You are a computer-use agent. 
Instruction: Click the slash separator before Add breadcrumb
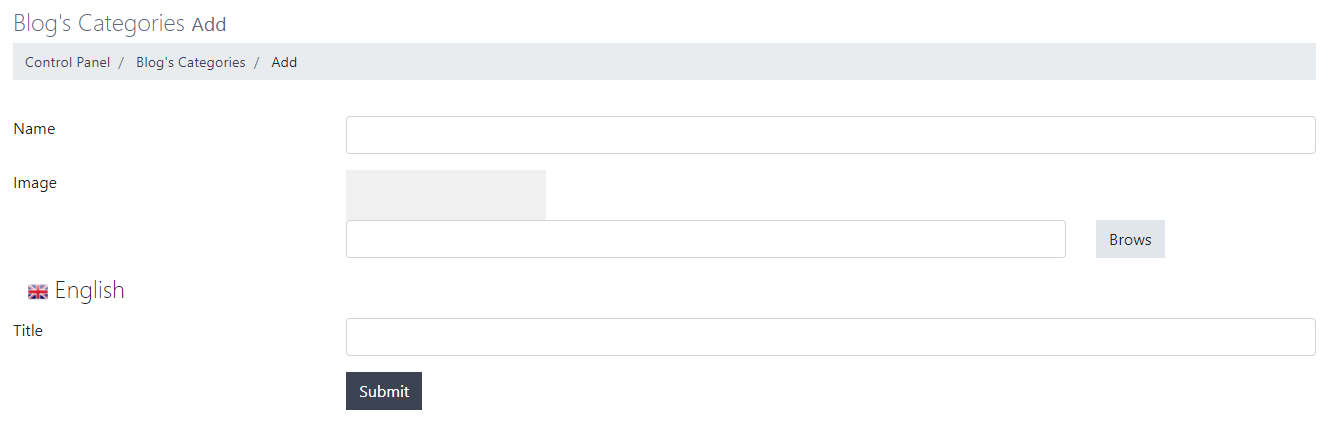tap(256, 62)
